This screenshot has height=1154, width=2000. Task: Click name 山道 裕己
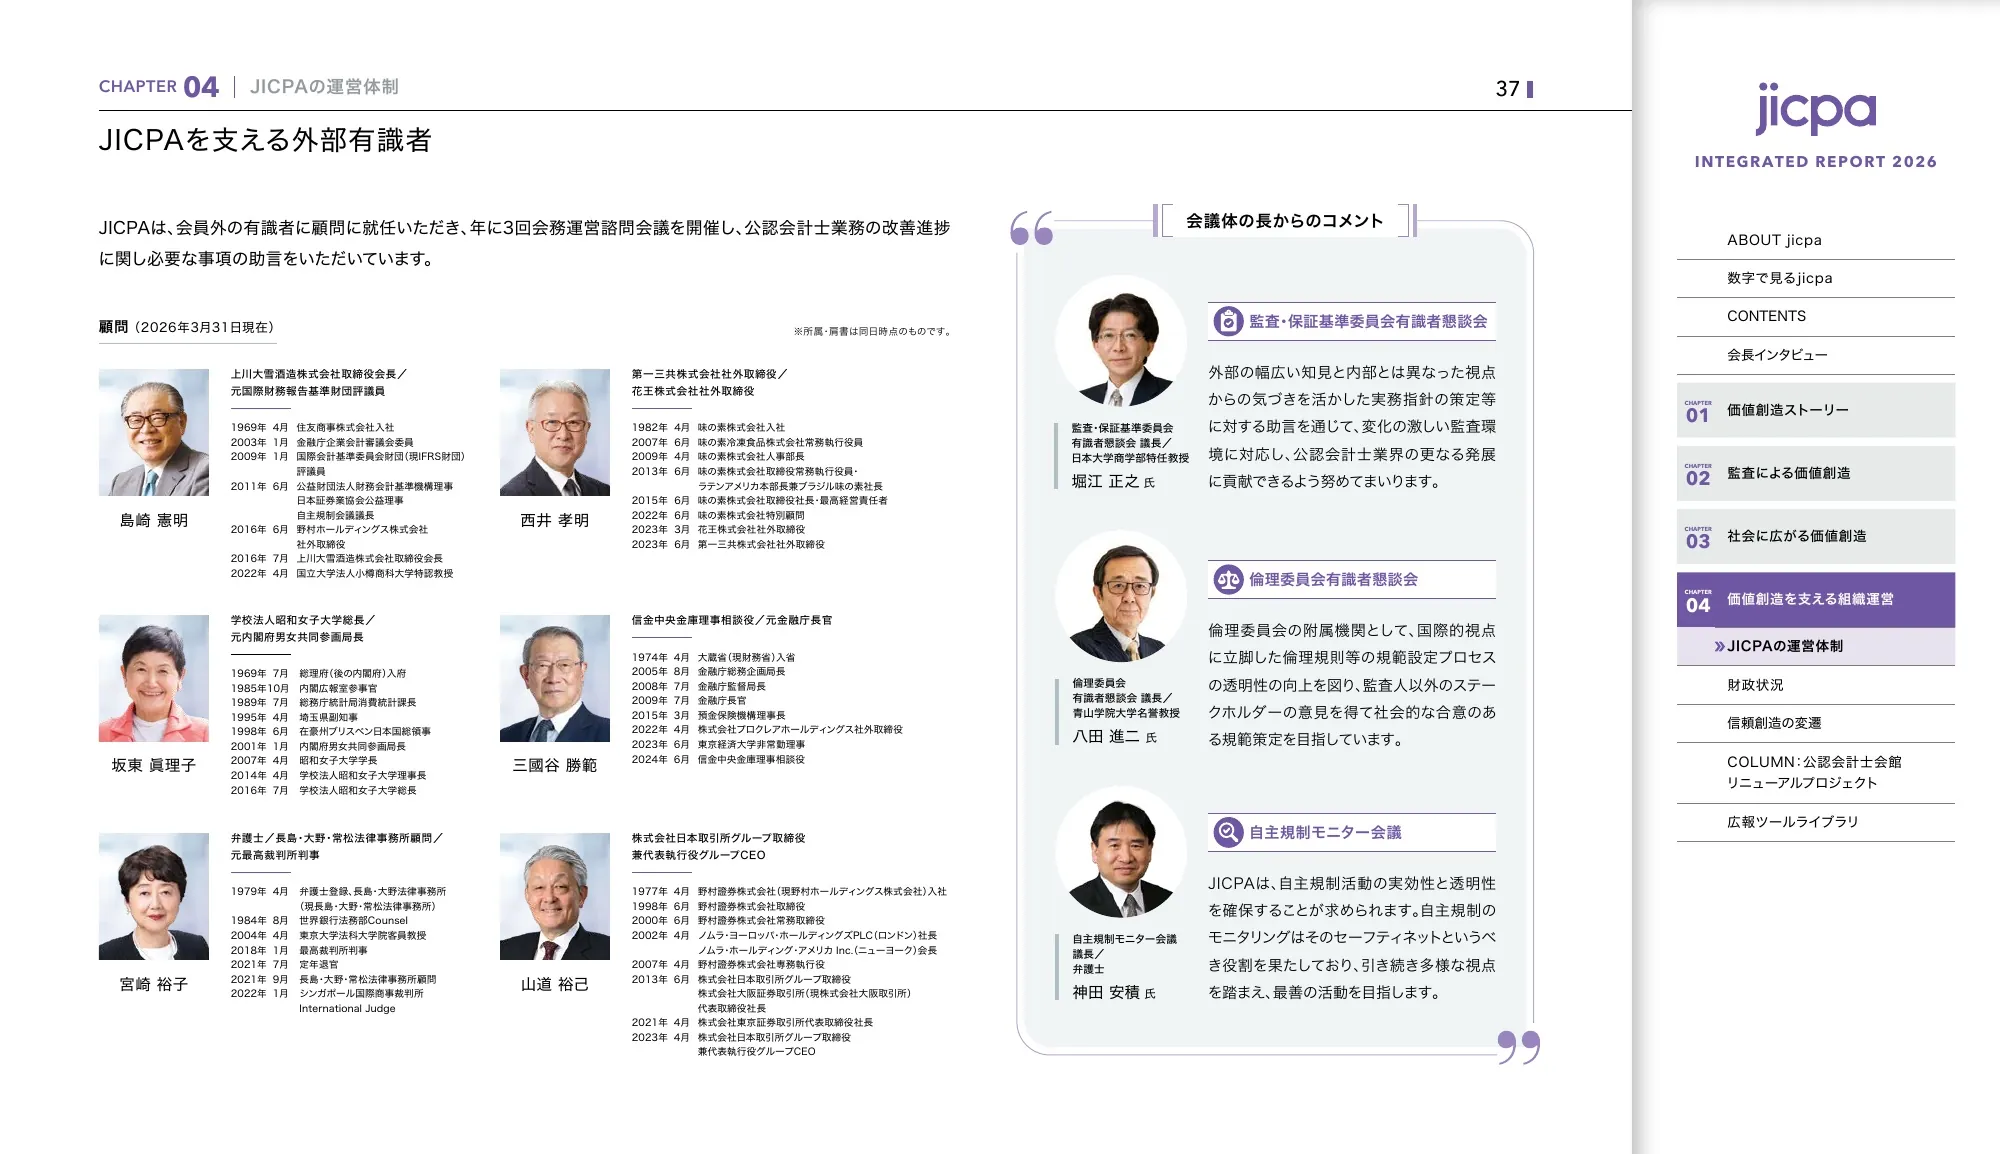pyautogui.click(x=555, y=985)
